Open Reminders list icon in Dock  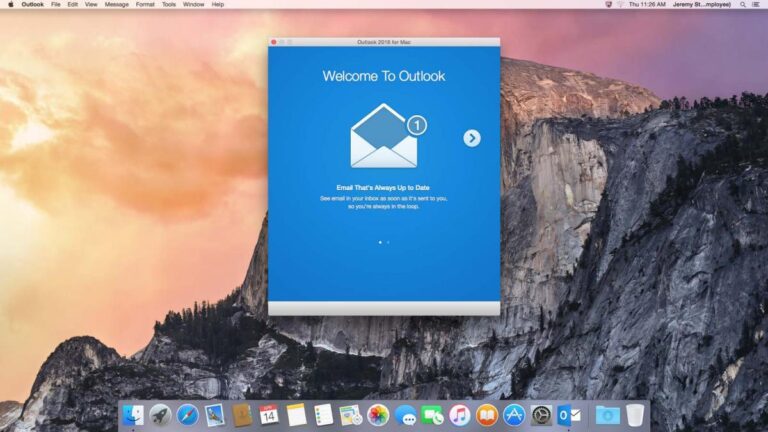[x=323, y=415]
